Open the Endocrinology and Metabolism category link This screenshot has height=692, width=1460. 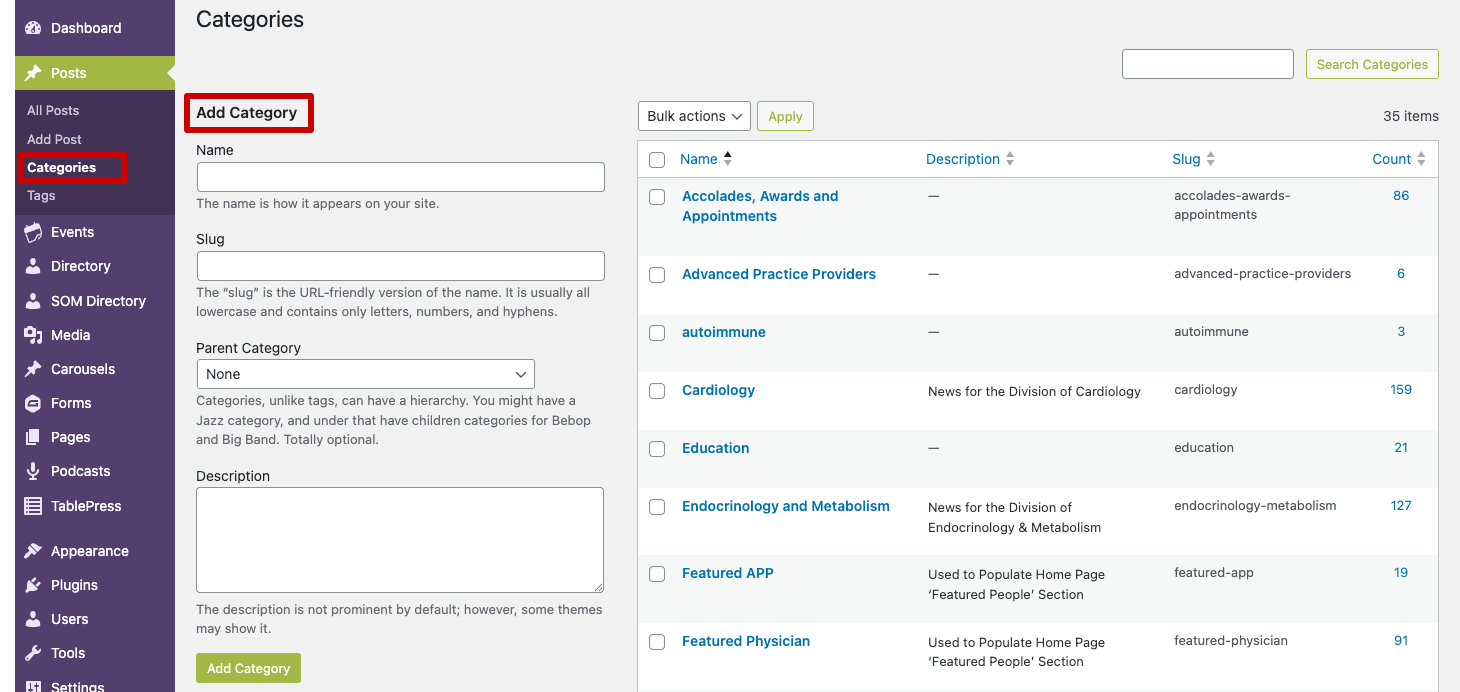click(x=785, y=506)
